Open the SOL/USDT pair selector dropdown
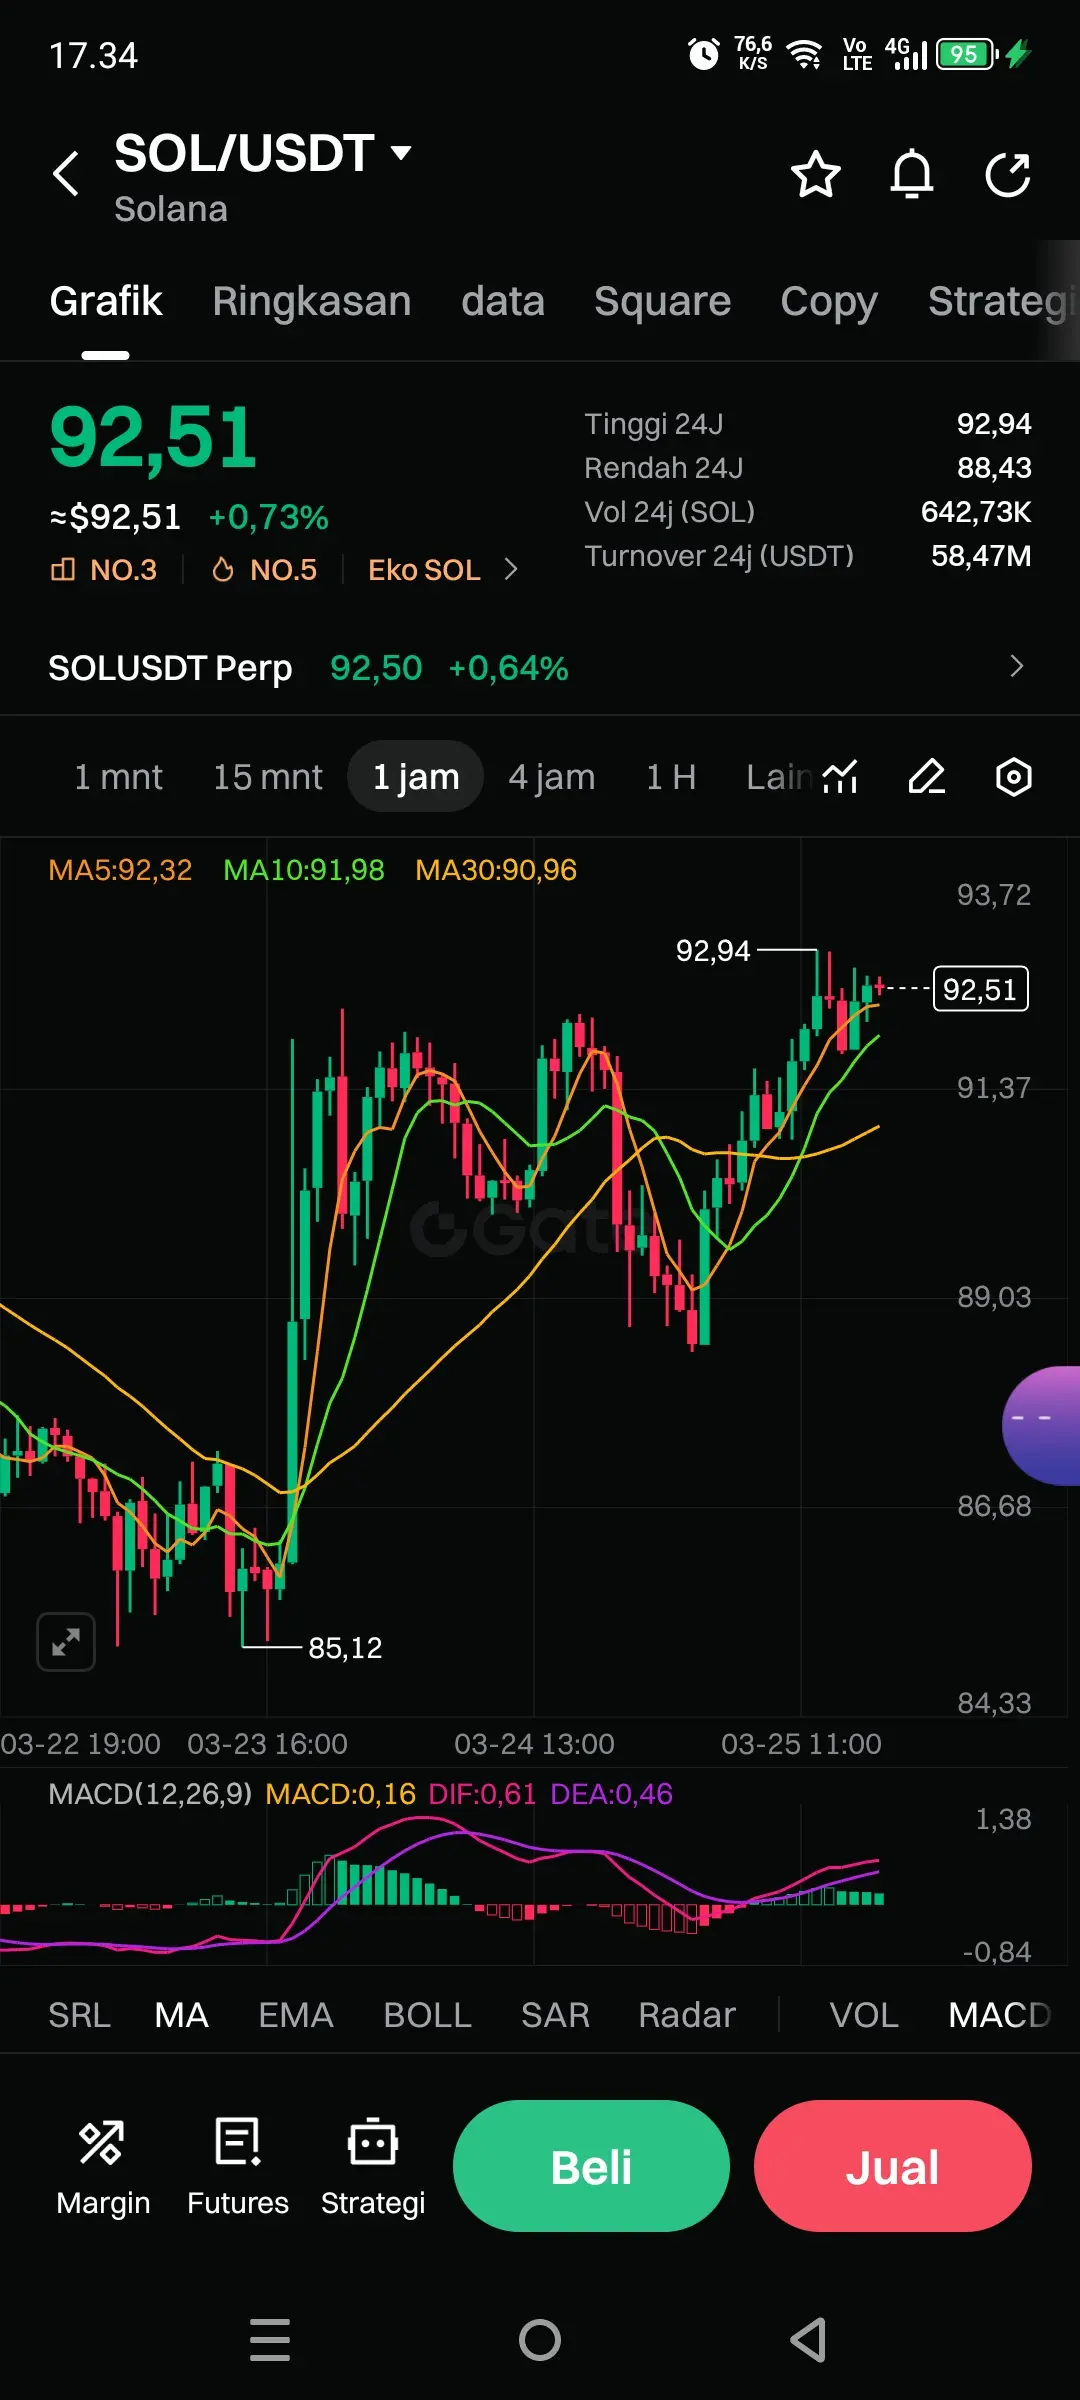The image size is (1080, 2400). click(263, 154)
